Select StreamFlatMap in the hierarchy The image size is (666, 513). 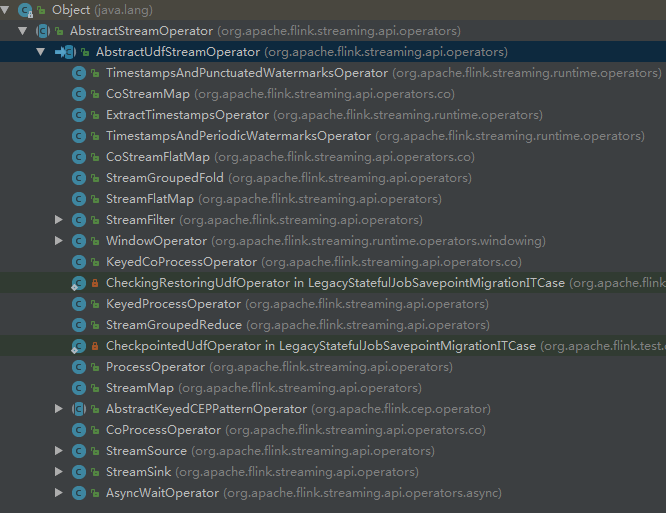pos(150,199)
